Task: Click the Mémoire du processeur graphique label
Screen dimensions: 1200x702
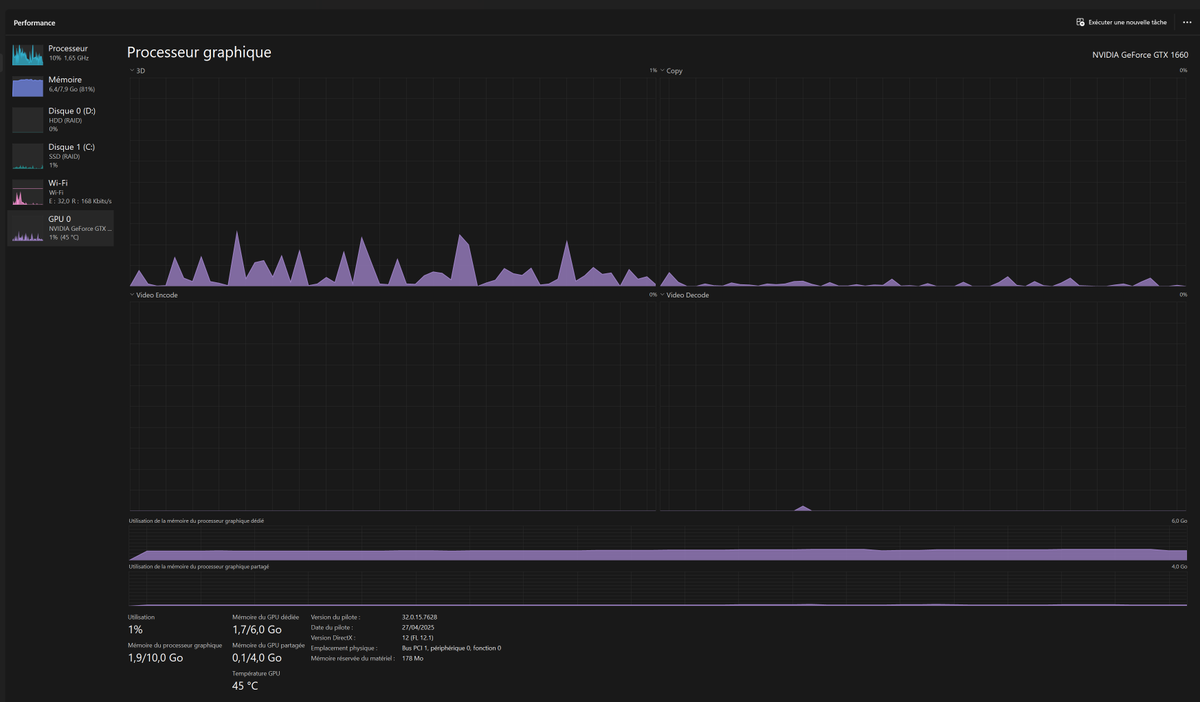Action: coord(175,645)
